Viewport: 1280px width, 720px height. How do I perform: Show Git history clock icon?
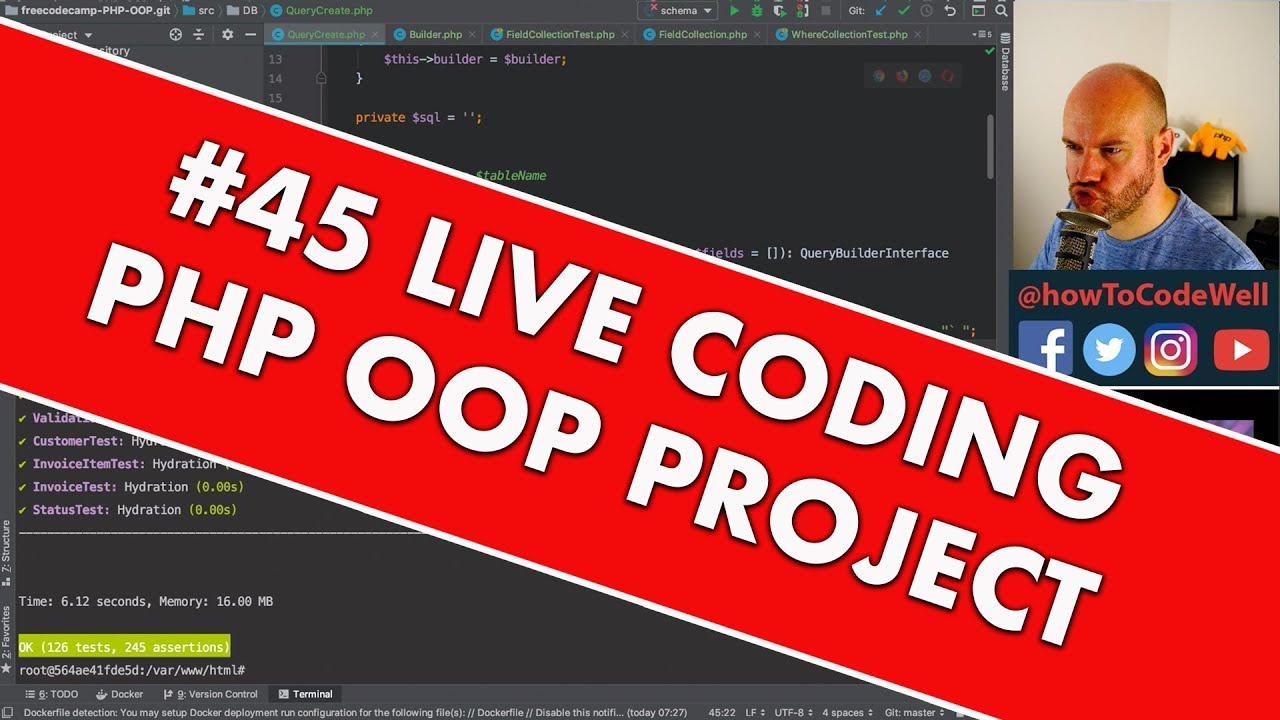pyautogui.click(x=927, y=11)
